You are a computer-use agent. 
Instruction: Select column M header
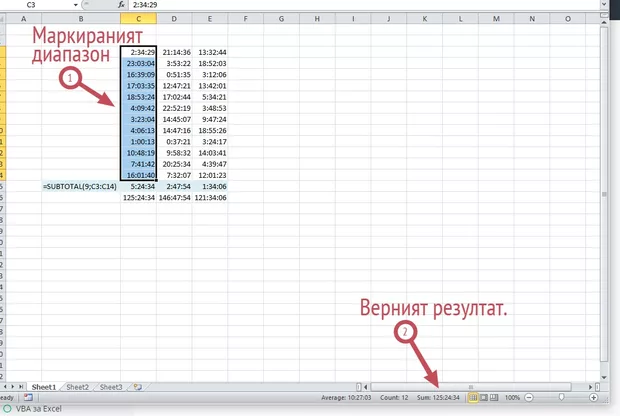point(496,19)
